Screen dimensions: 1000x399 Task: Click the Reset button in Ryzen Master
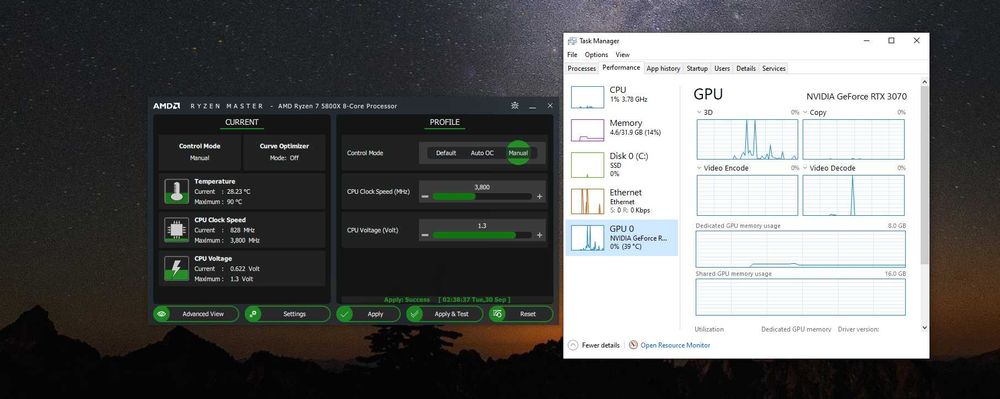(x=521, y=314)
